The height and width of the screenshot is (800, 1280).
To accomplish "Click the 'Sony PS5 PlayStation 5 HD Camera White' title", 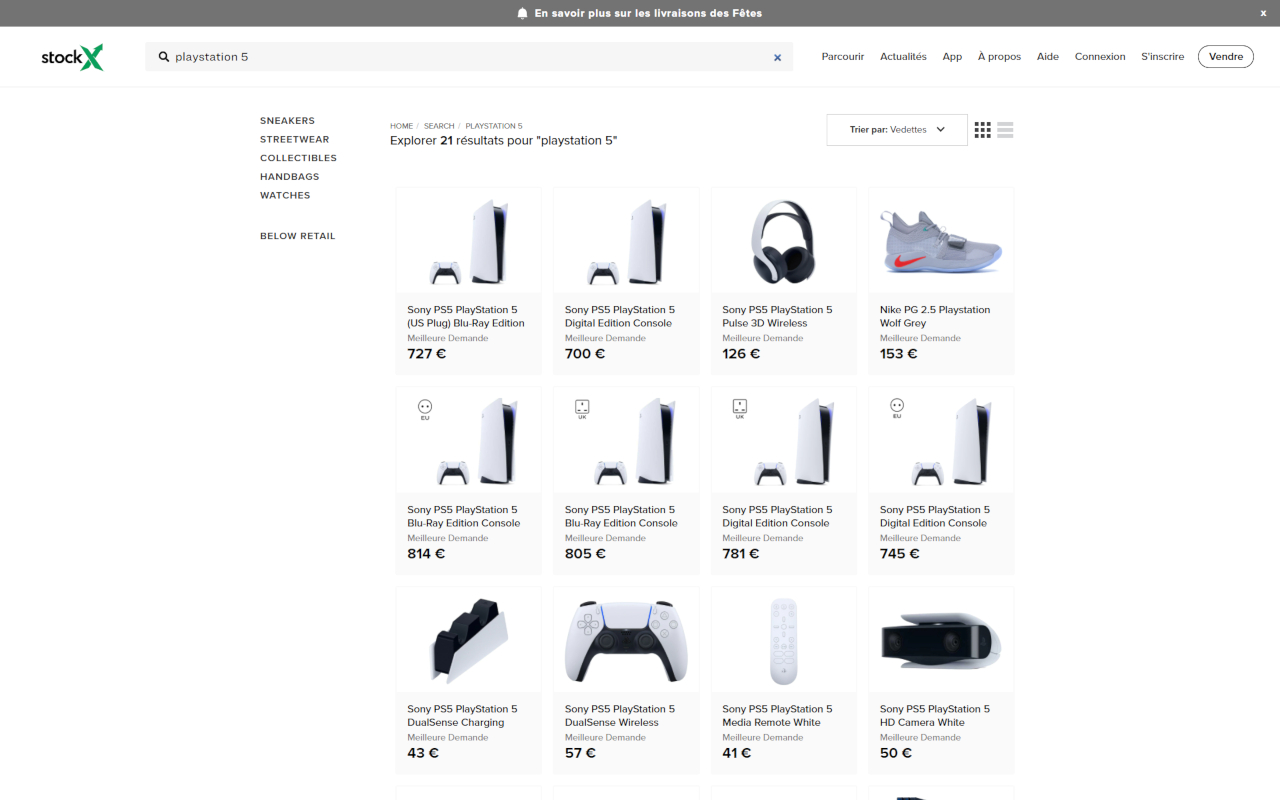I will 935,716.
